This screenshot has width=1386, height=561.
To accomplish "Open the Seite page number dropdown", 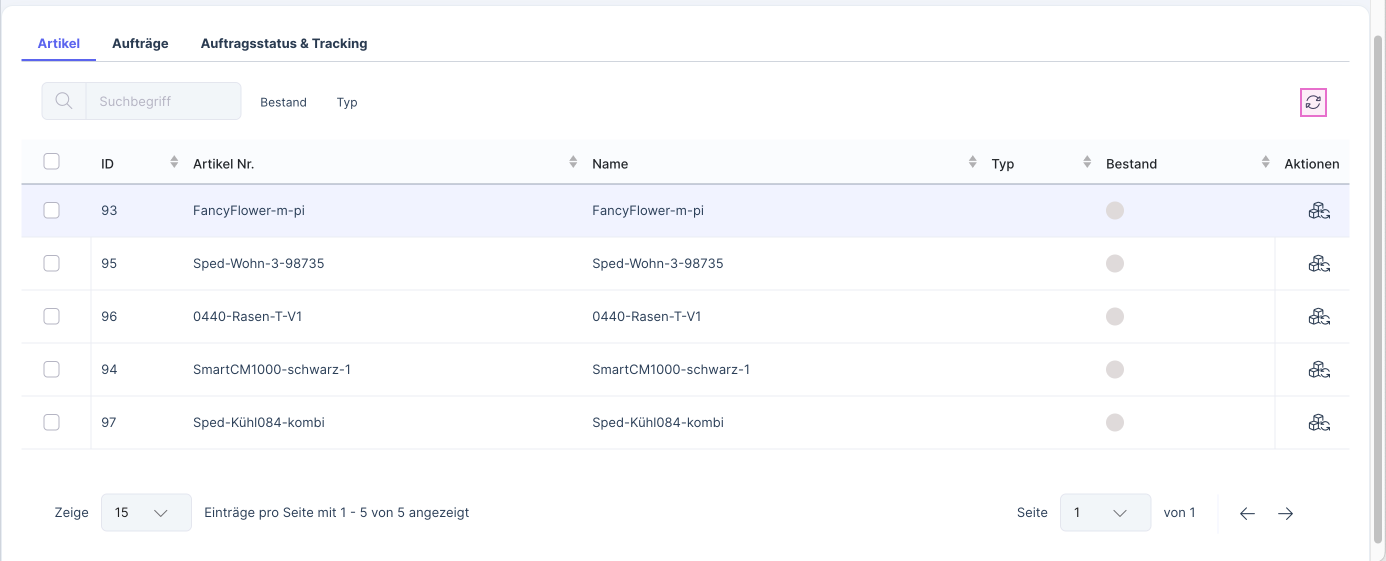I will tap(1105, 513).
